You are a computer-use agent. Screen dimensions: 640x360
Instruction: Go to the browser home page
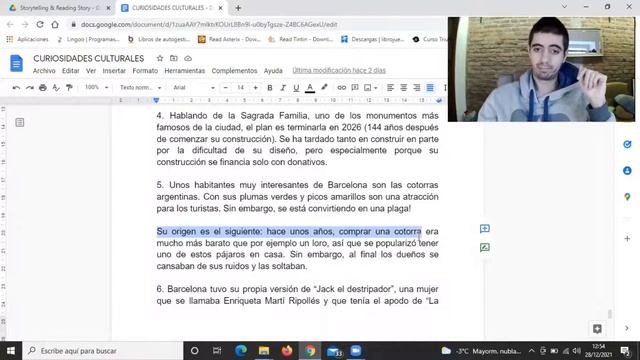pyautogui.click(x=55, y=24)
